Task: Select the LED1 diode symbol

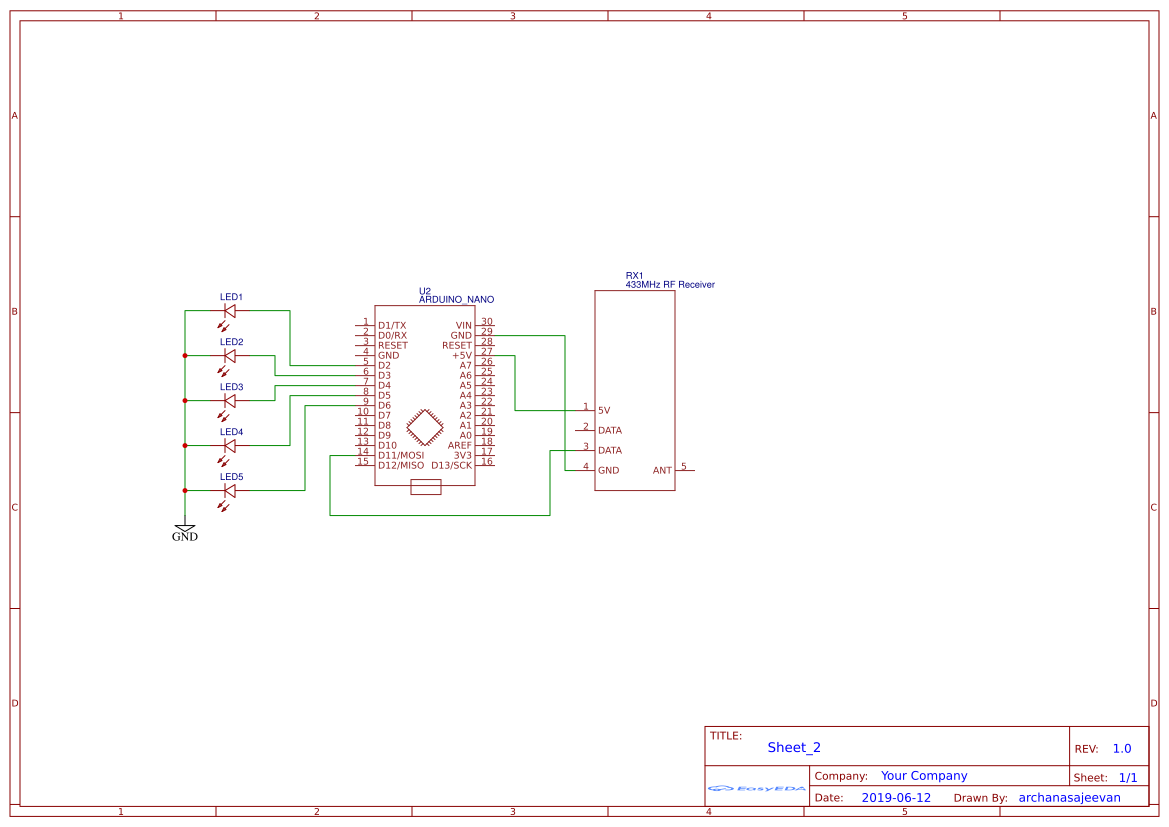Action: pos(228,311)
